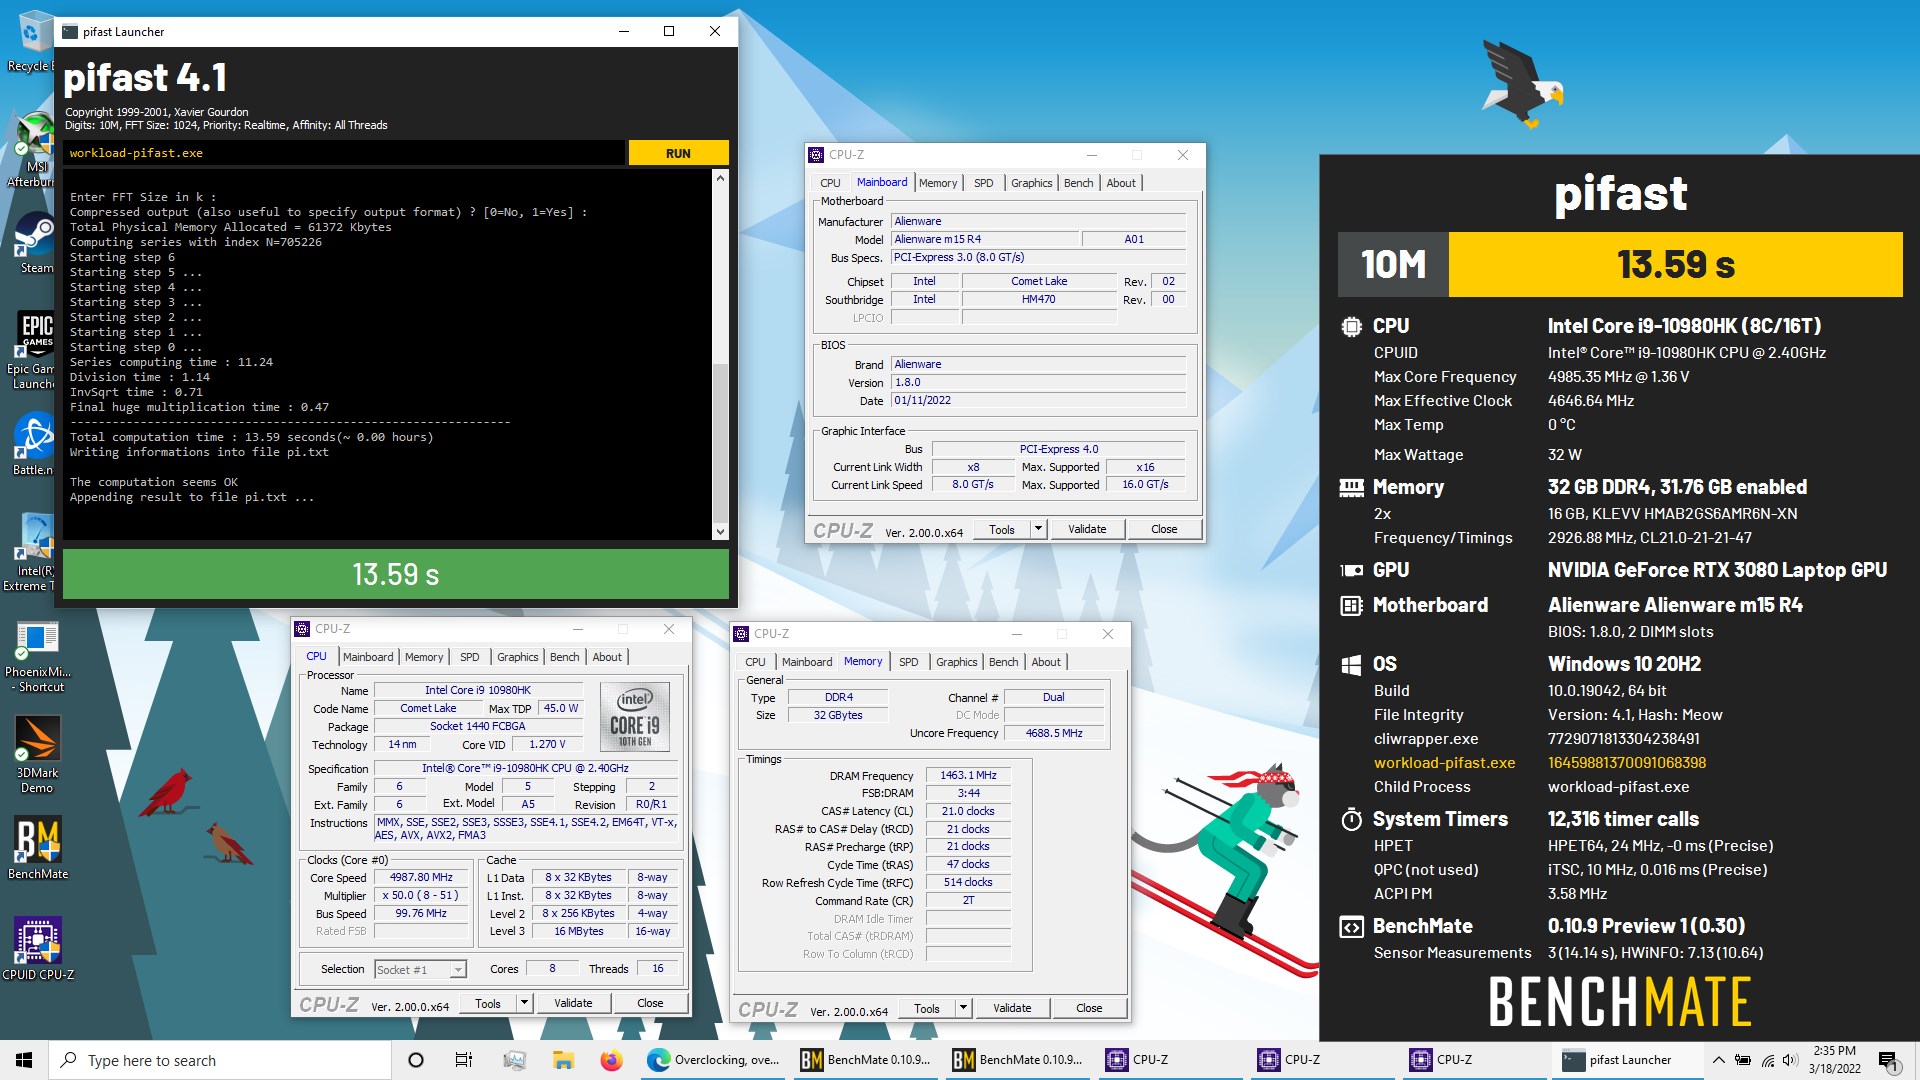The image size is (1920, 1080).
Task: Open Graphics tab in memory CPU-Z window
Action: pyautogui.click(x=956, y=662)
